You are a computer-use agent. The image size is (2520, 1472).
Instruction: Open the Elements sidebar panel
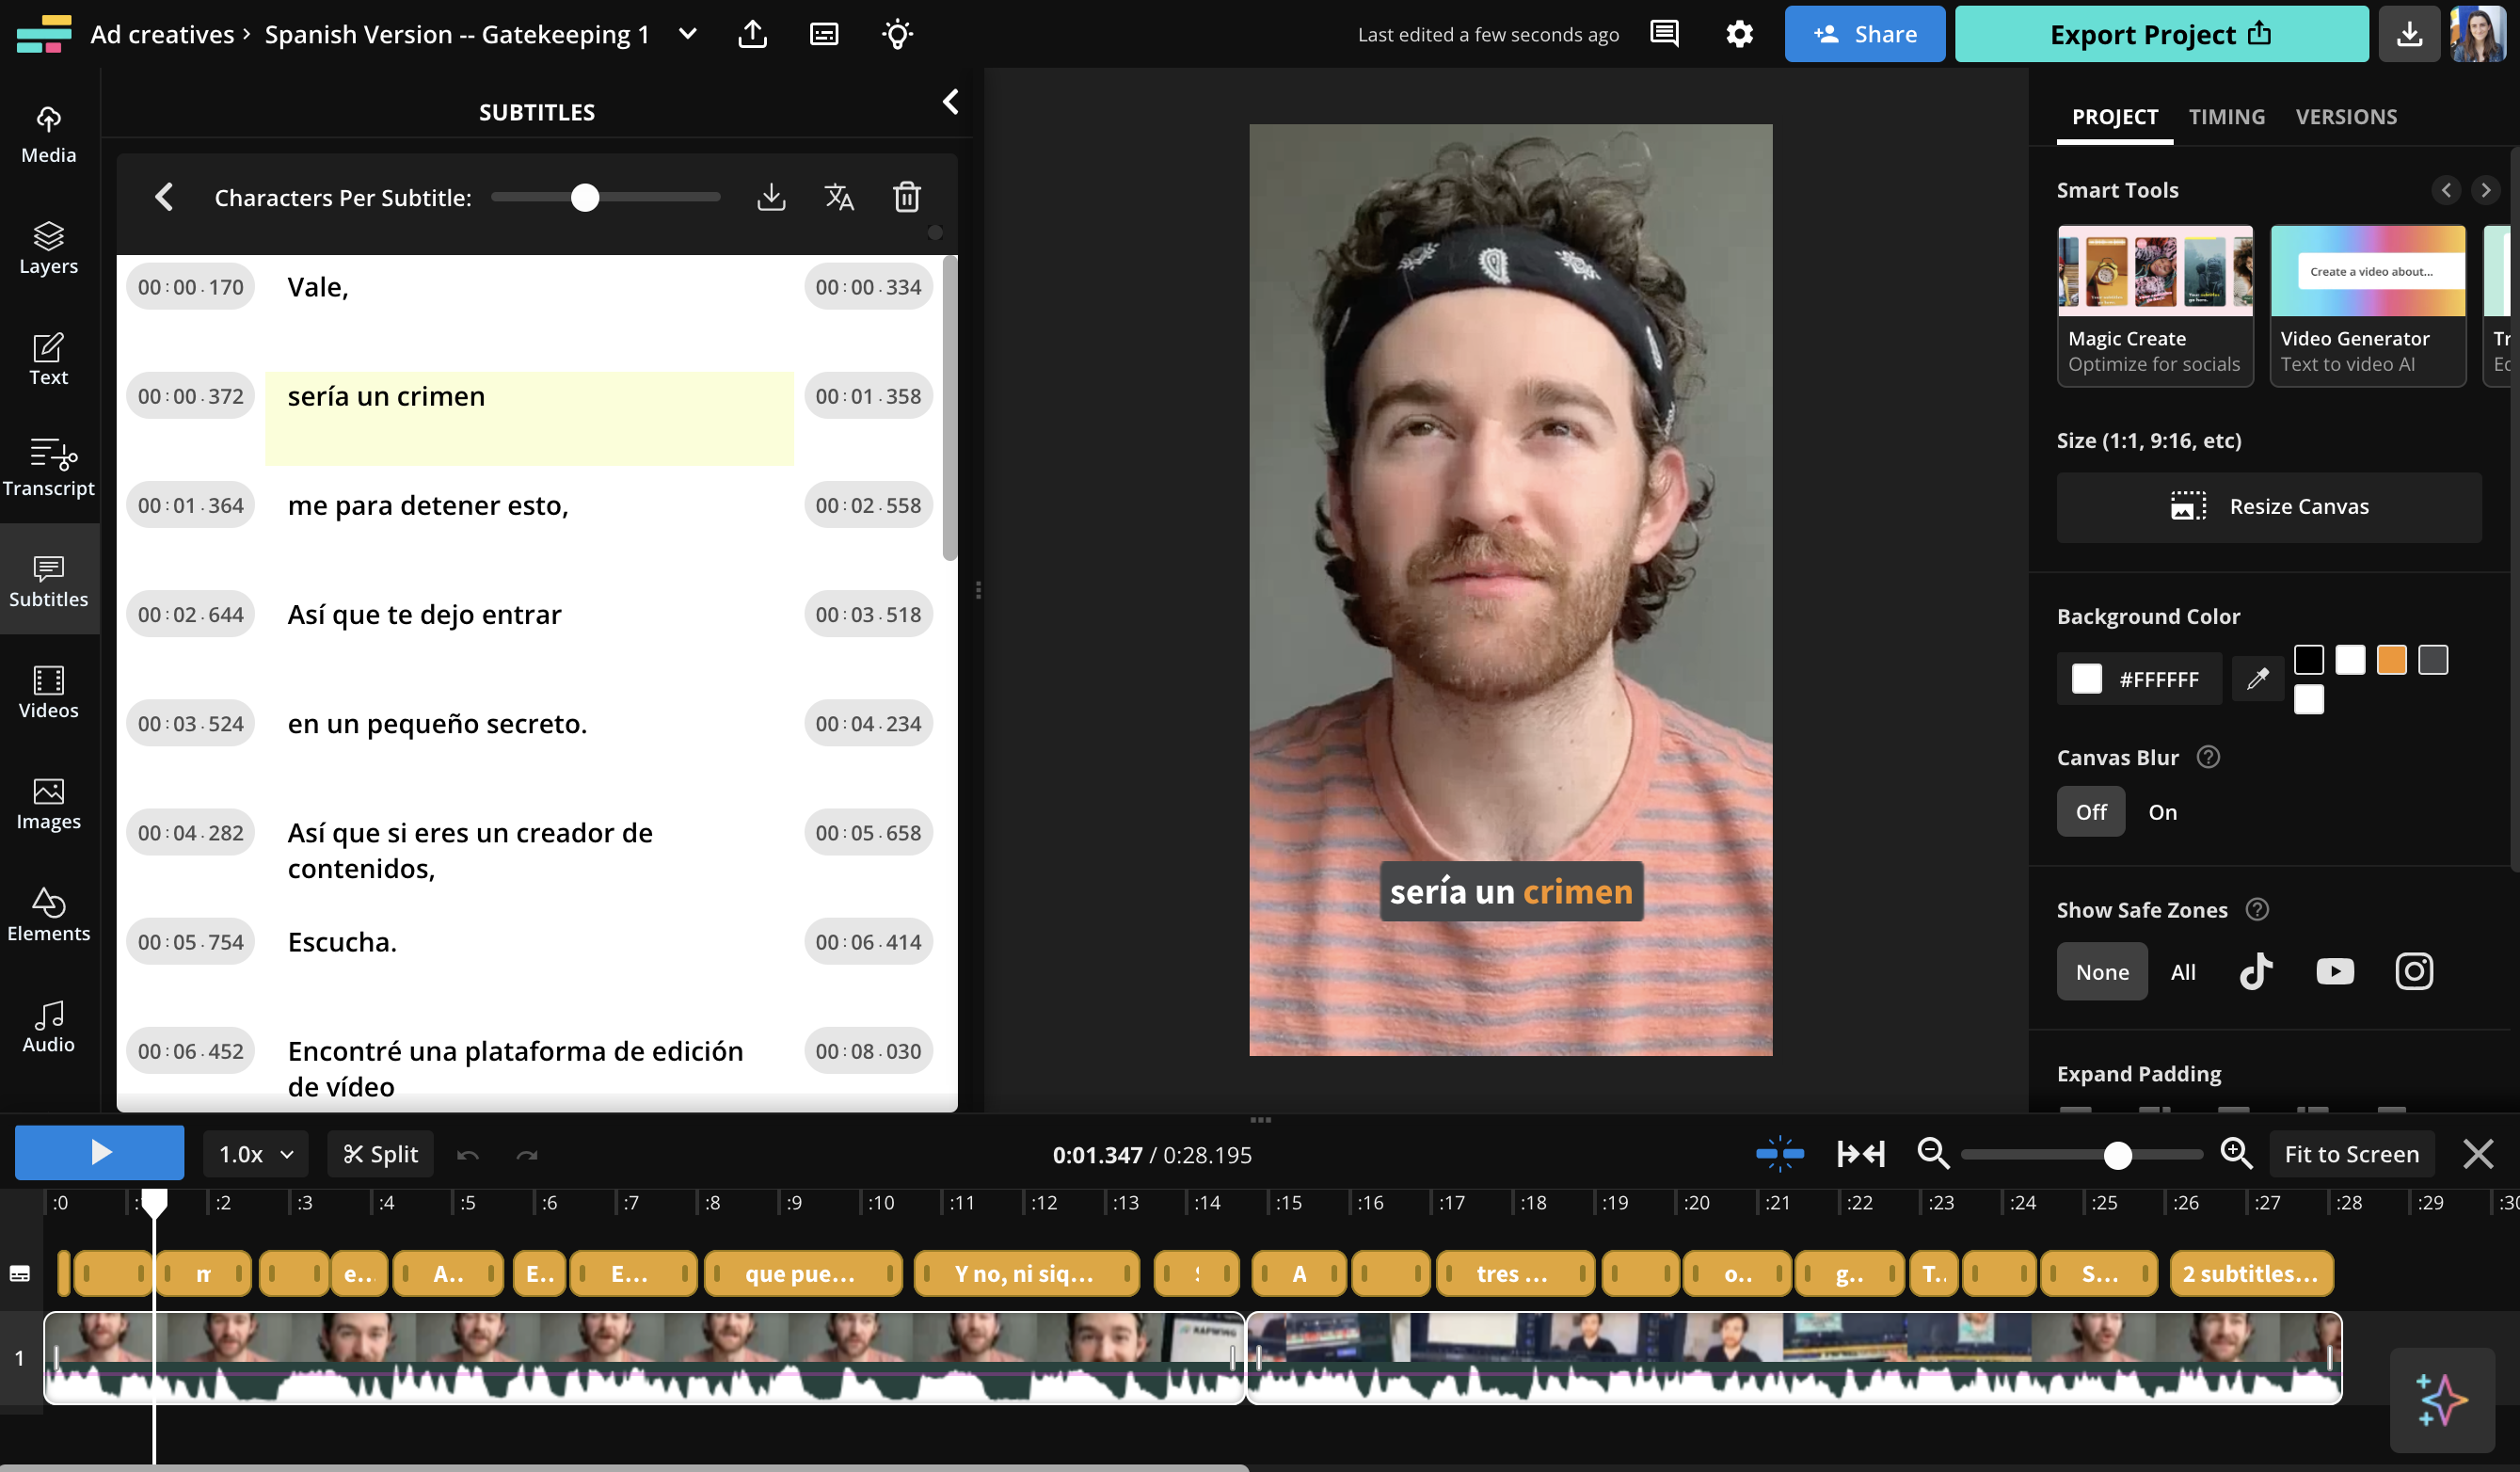[x=48, y=913]
